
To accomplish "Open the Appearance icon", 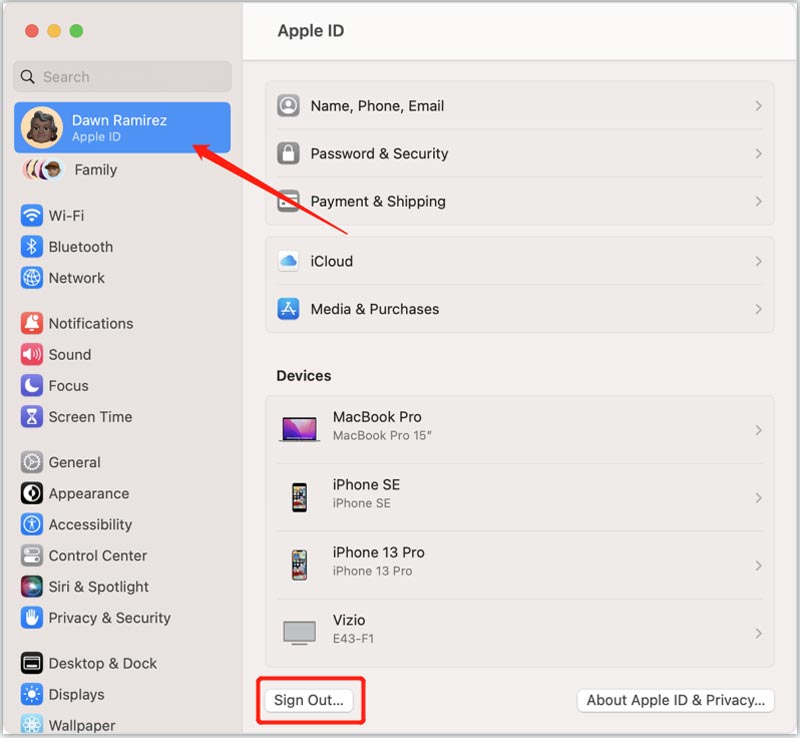I will 32,493.
